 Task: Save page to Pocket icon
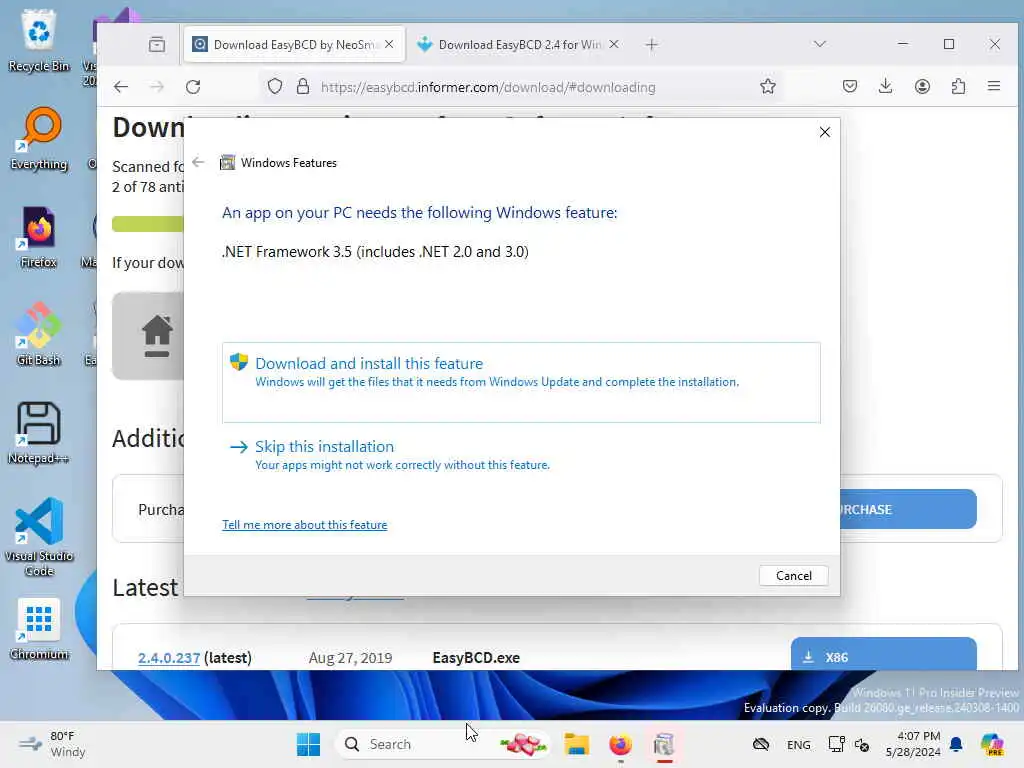pyautogui.click(x=850, y=86)
